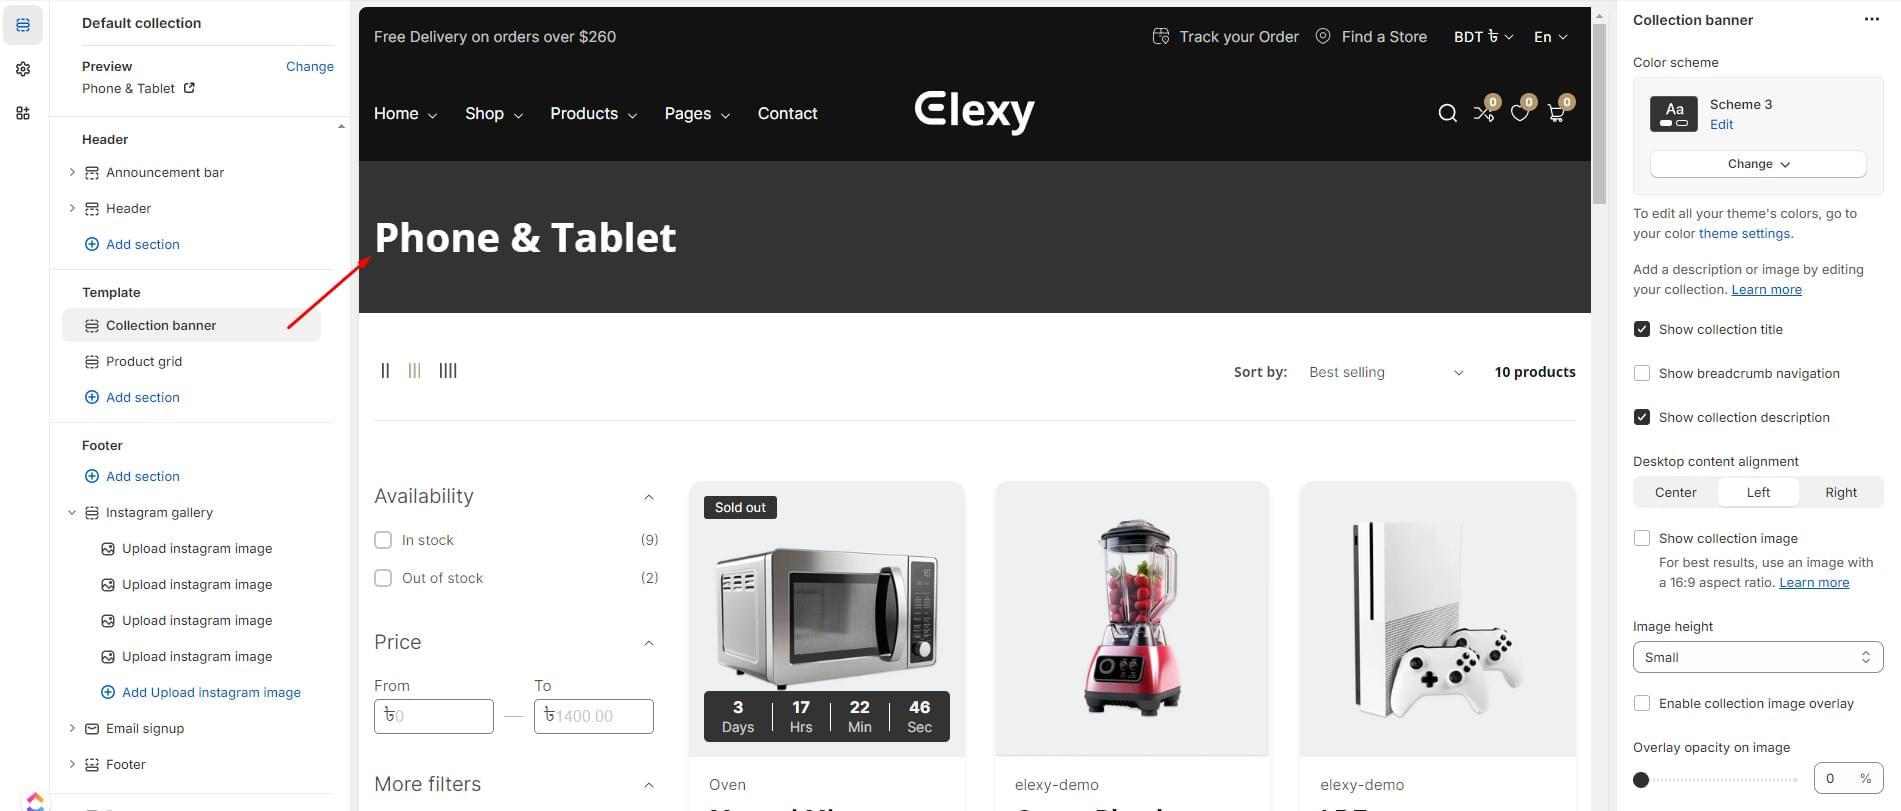Screen dimensions: 1901x811
Task: Open the Best selling sort dropdown
Action: coord(1385,372)
